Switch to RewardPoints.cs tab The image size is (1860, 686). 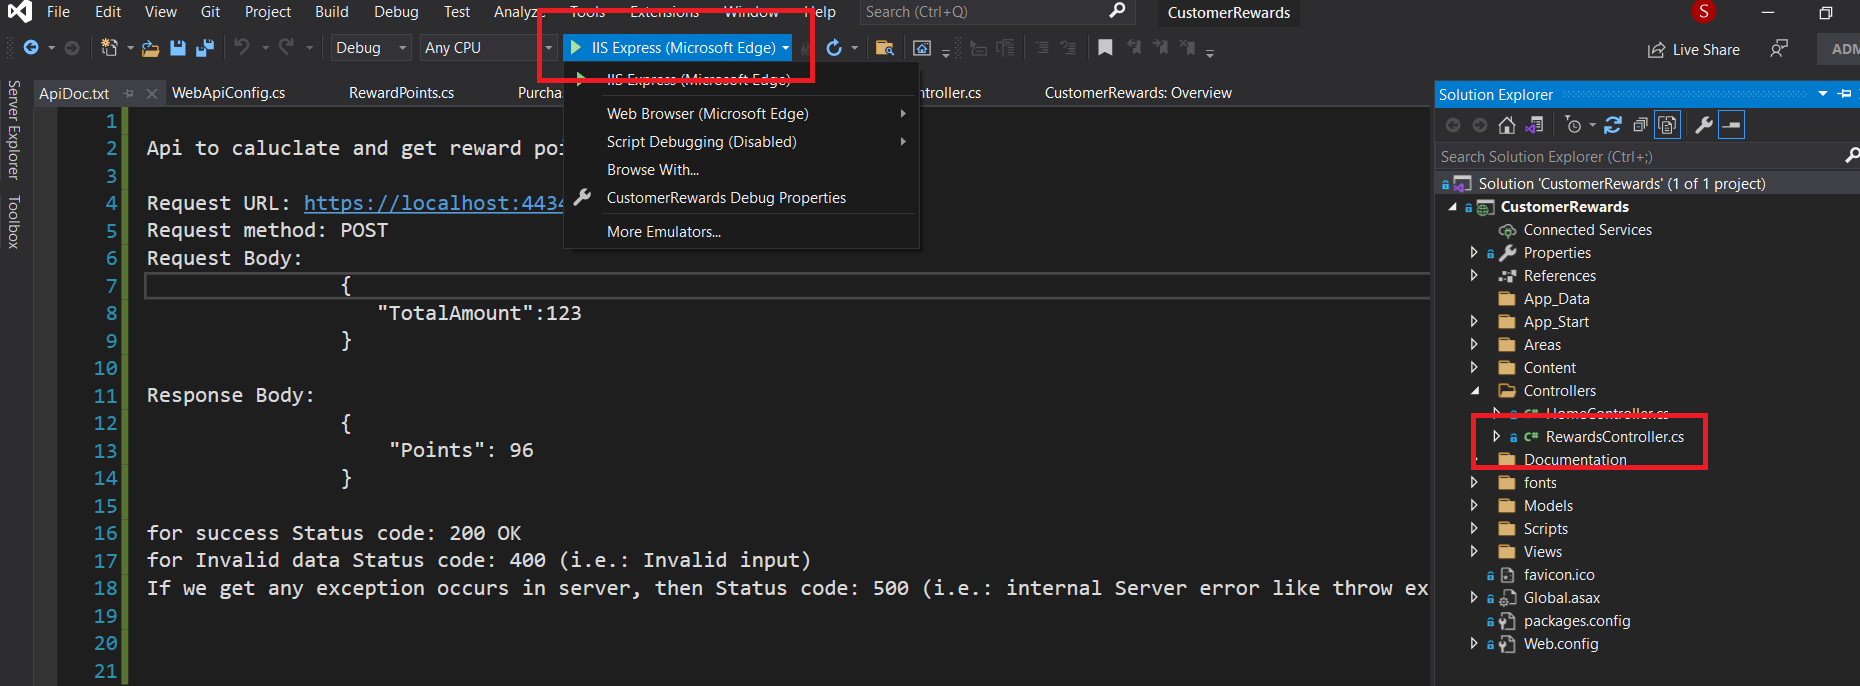(x=401, y=93)
